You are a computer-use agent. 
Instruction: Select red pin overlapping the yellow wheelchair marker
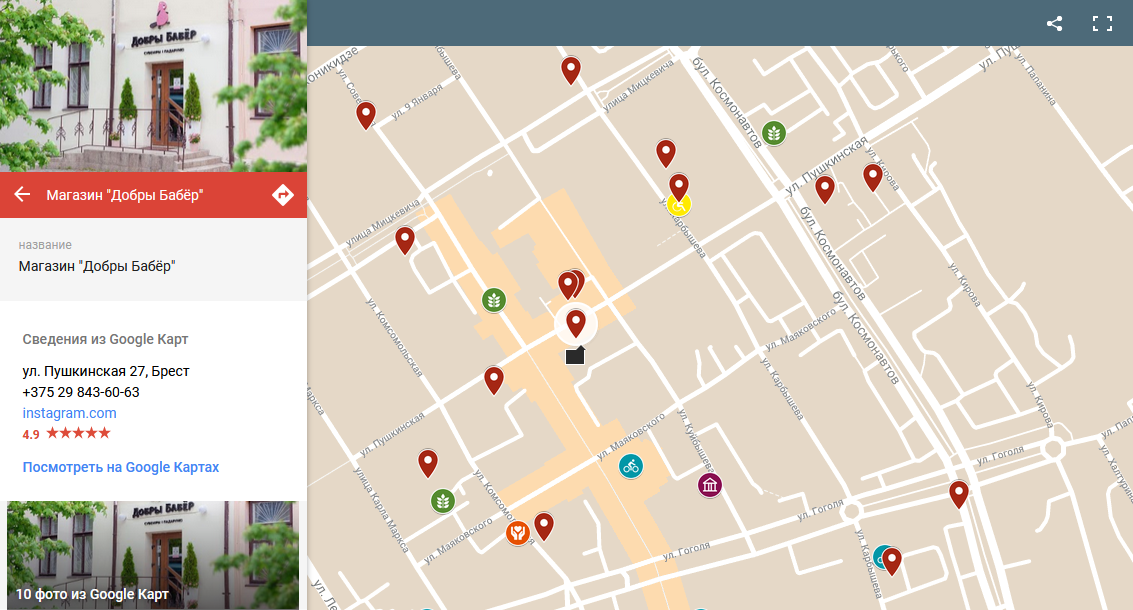pos(678,186)
